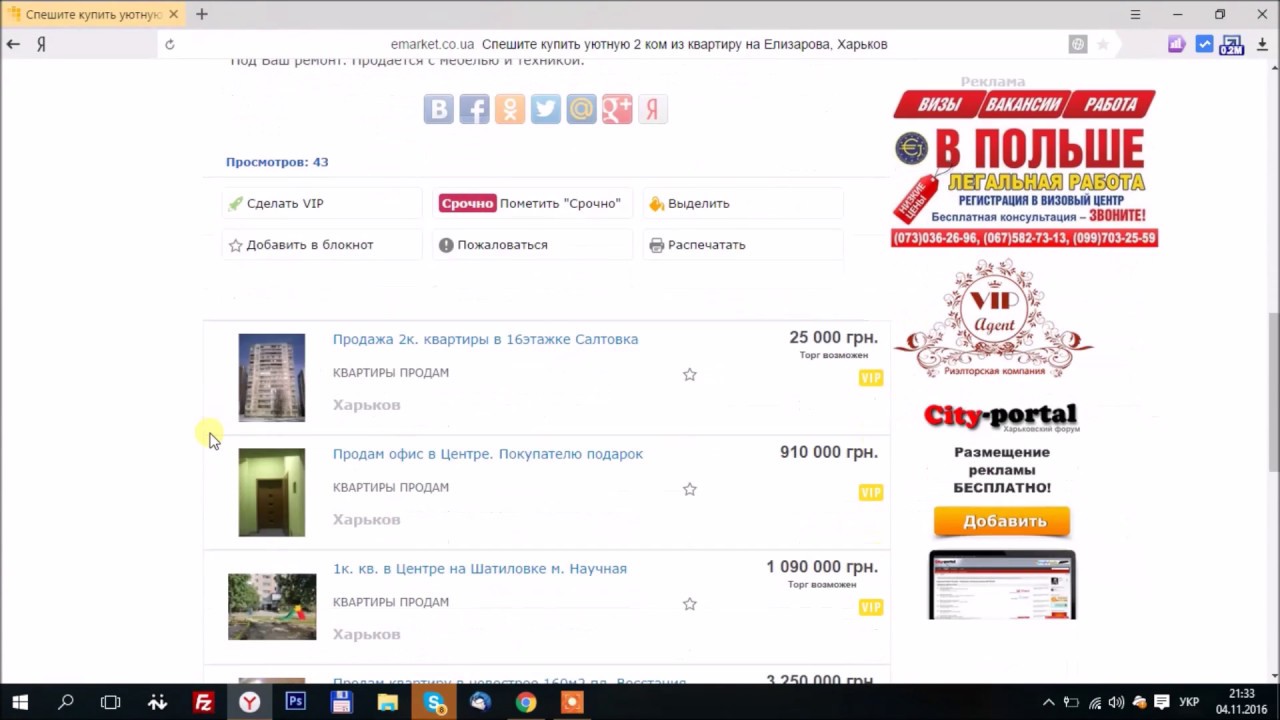Open Windows Start menu
Viewport: 1280px width, 720px height.
click(20, 702)
